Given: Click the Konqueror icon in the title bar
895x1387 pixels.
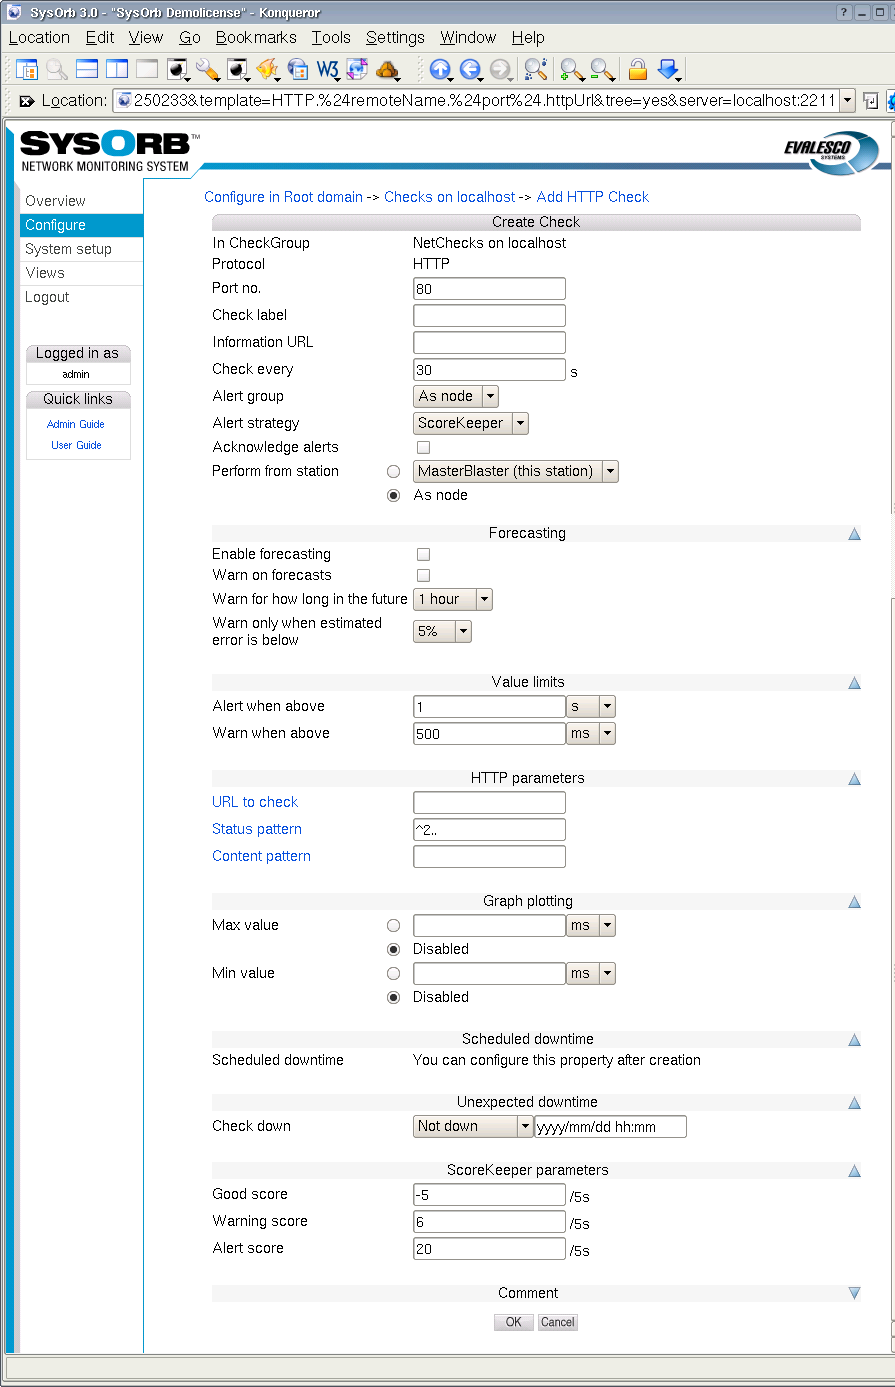Looking at the screenshot, I should pos(14,11).
